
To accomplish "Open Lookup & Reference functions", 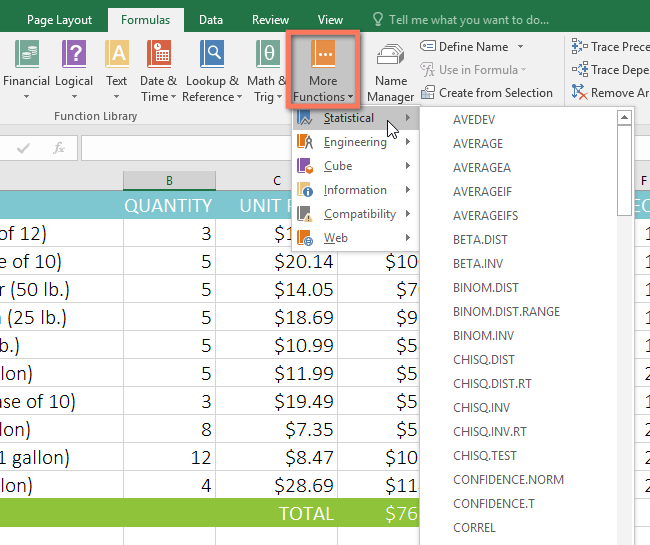I will pos(212,69).
